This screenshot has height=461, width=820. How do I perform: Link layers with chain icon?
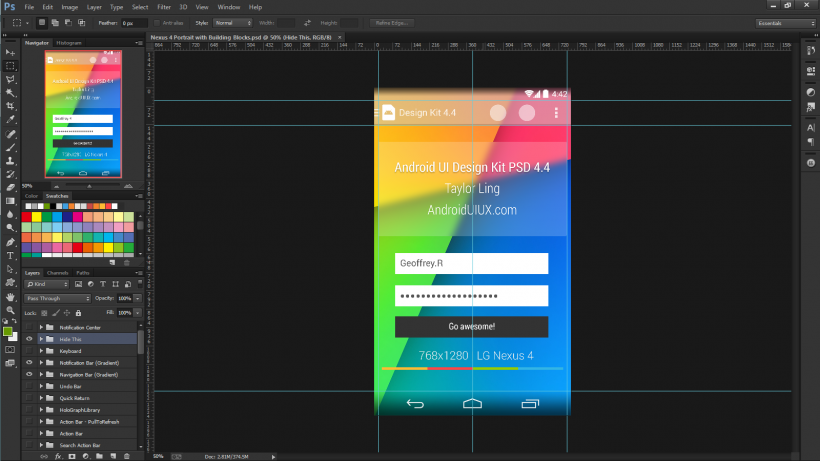click(x=44, y=456)
